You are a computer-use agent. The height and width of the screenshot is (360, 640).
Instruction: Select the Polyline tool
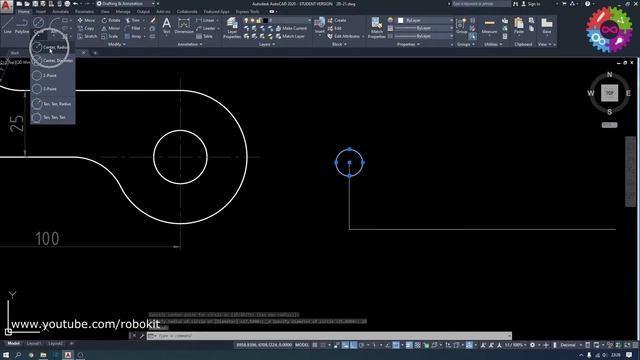(x=22, y=25)
